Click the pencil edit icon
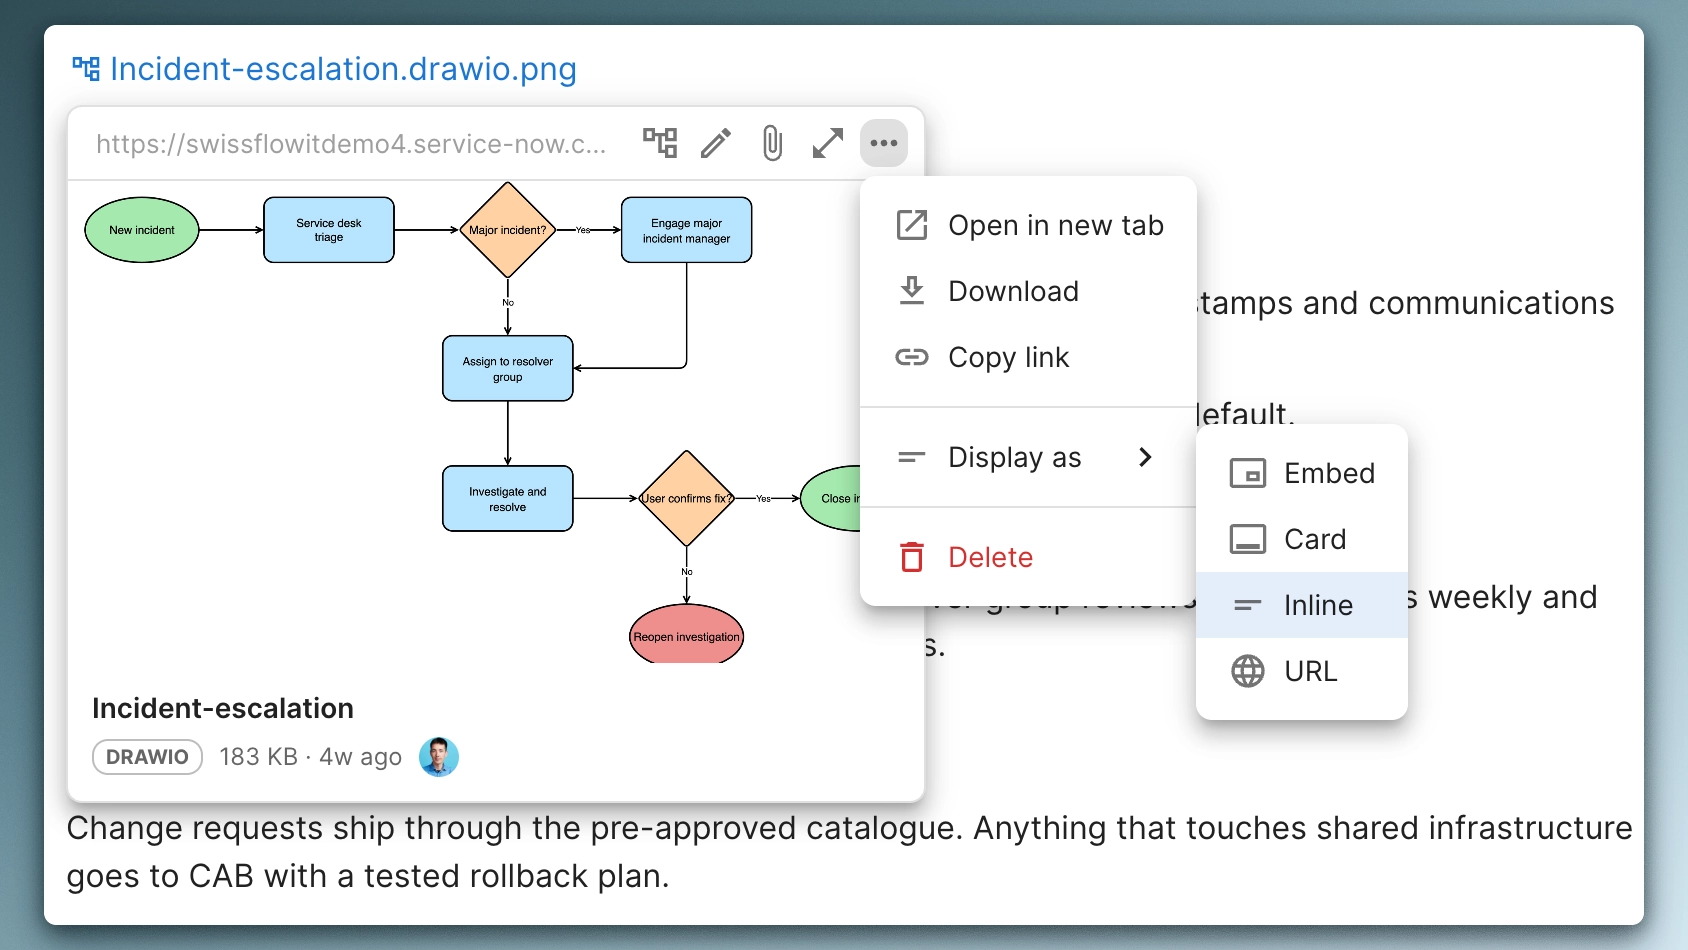1688x950 pixels. 716,143
